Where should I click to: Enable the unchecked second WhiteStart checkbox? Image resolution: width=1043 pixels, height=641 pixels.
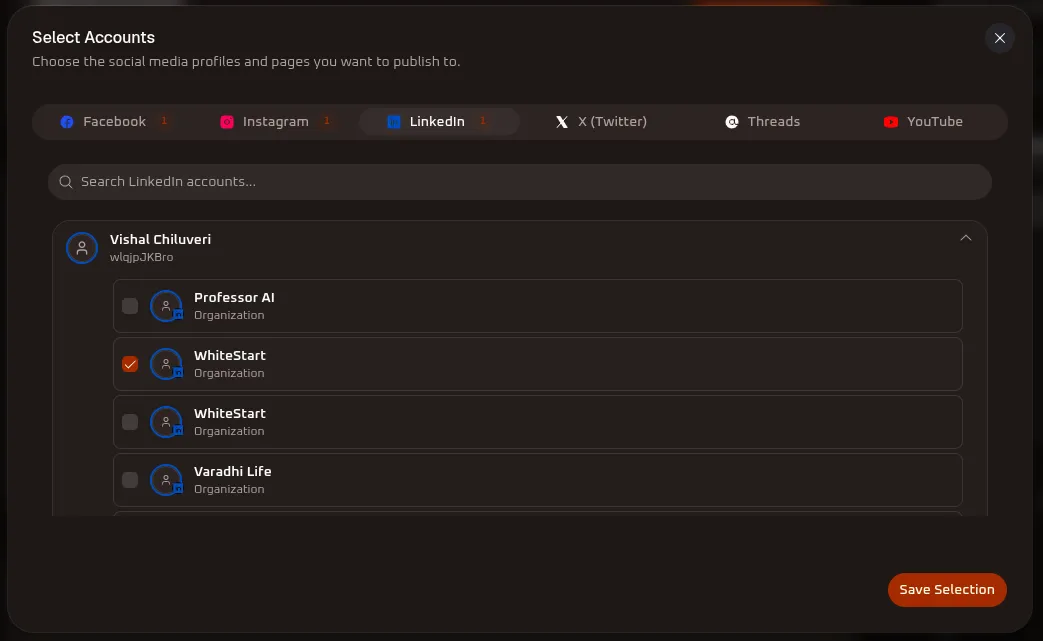[130, 422]
